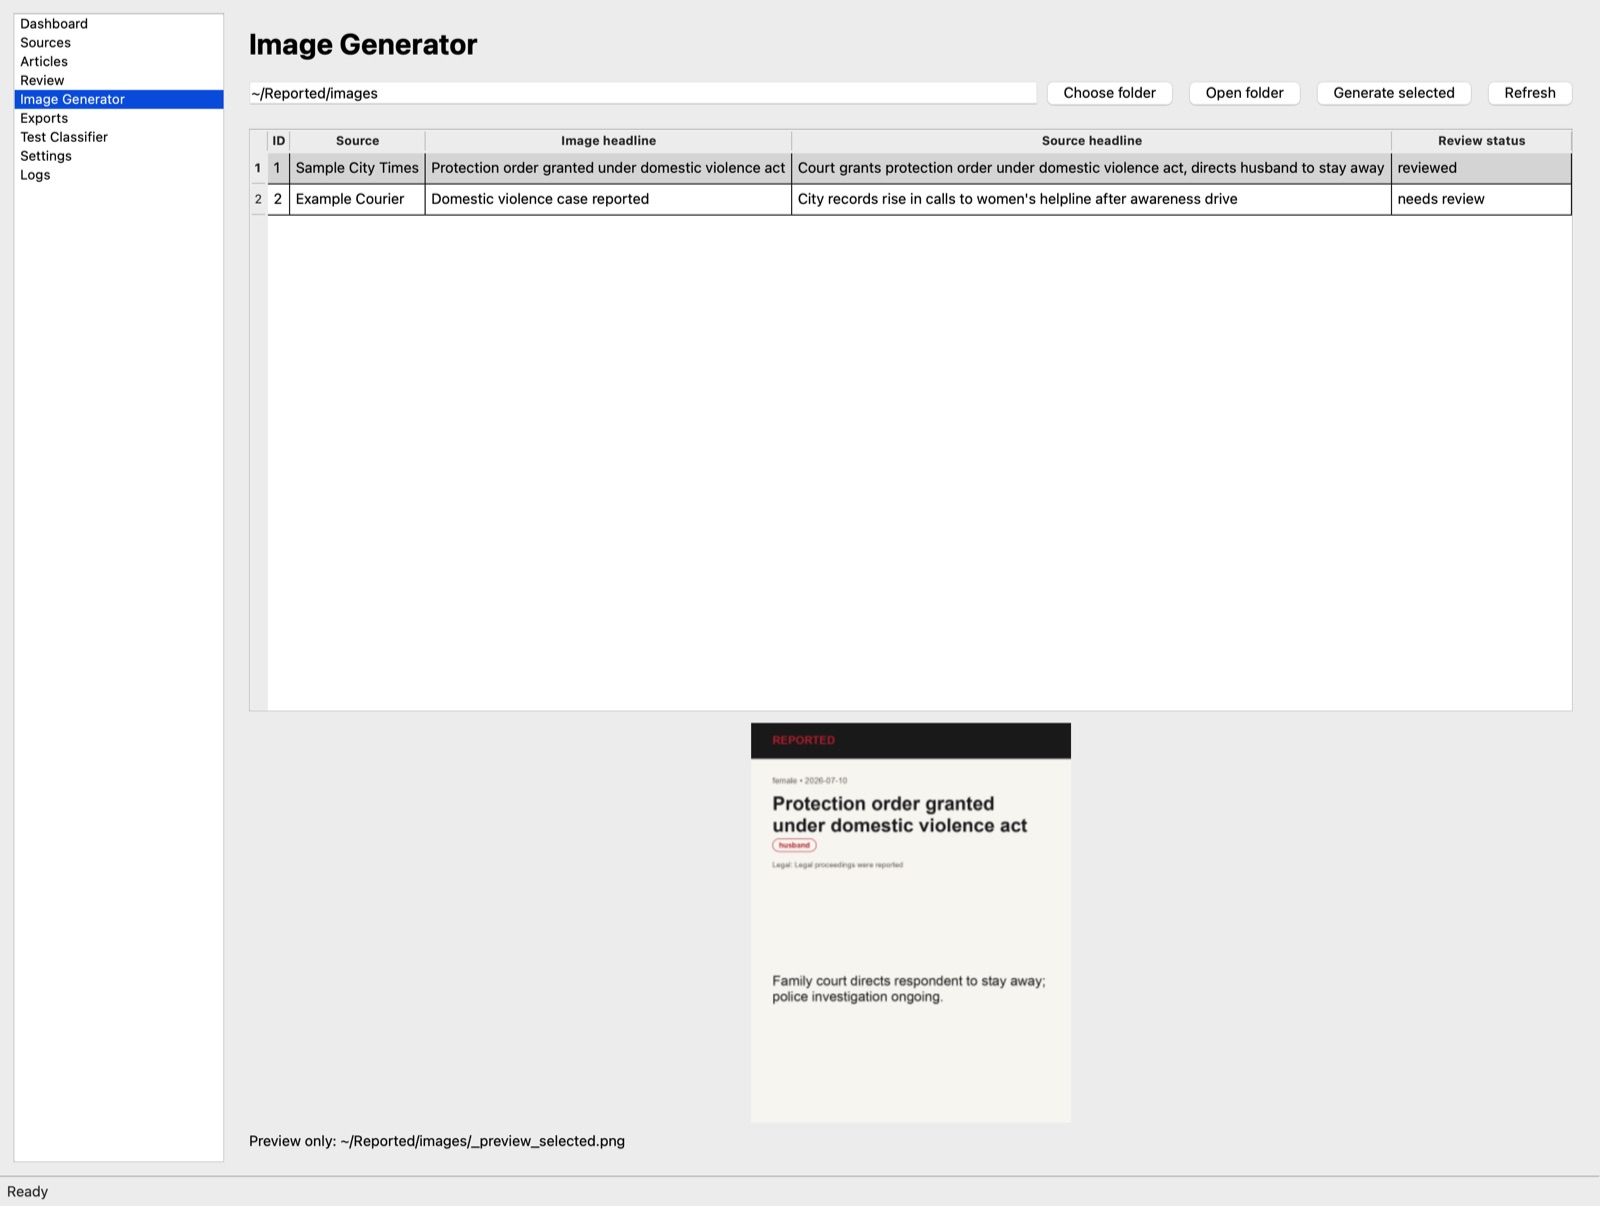Go to Settings in the sidebar
The image size is (1600, 1206).
pos(118,156)
